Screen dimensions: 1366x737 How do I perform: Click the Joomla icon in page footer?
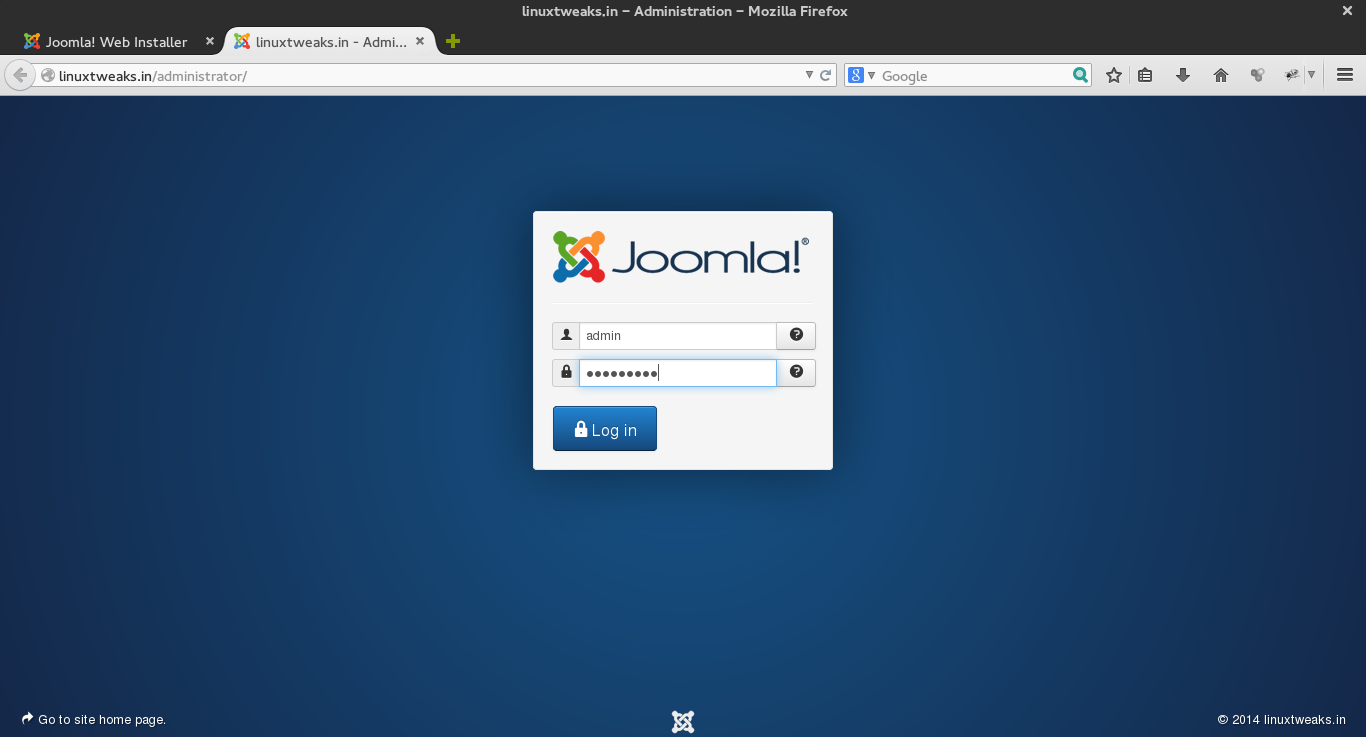point(683,721)
